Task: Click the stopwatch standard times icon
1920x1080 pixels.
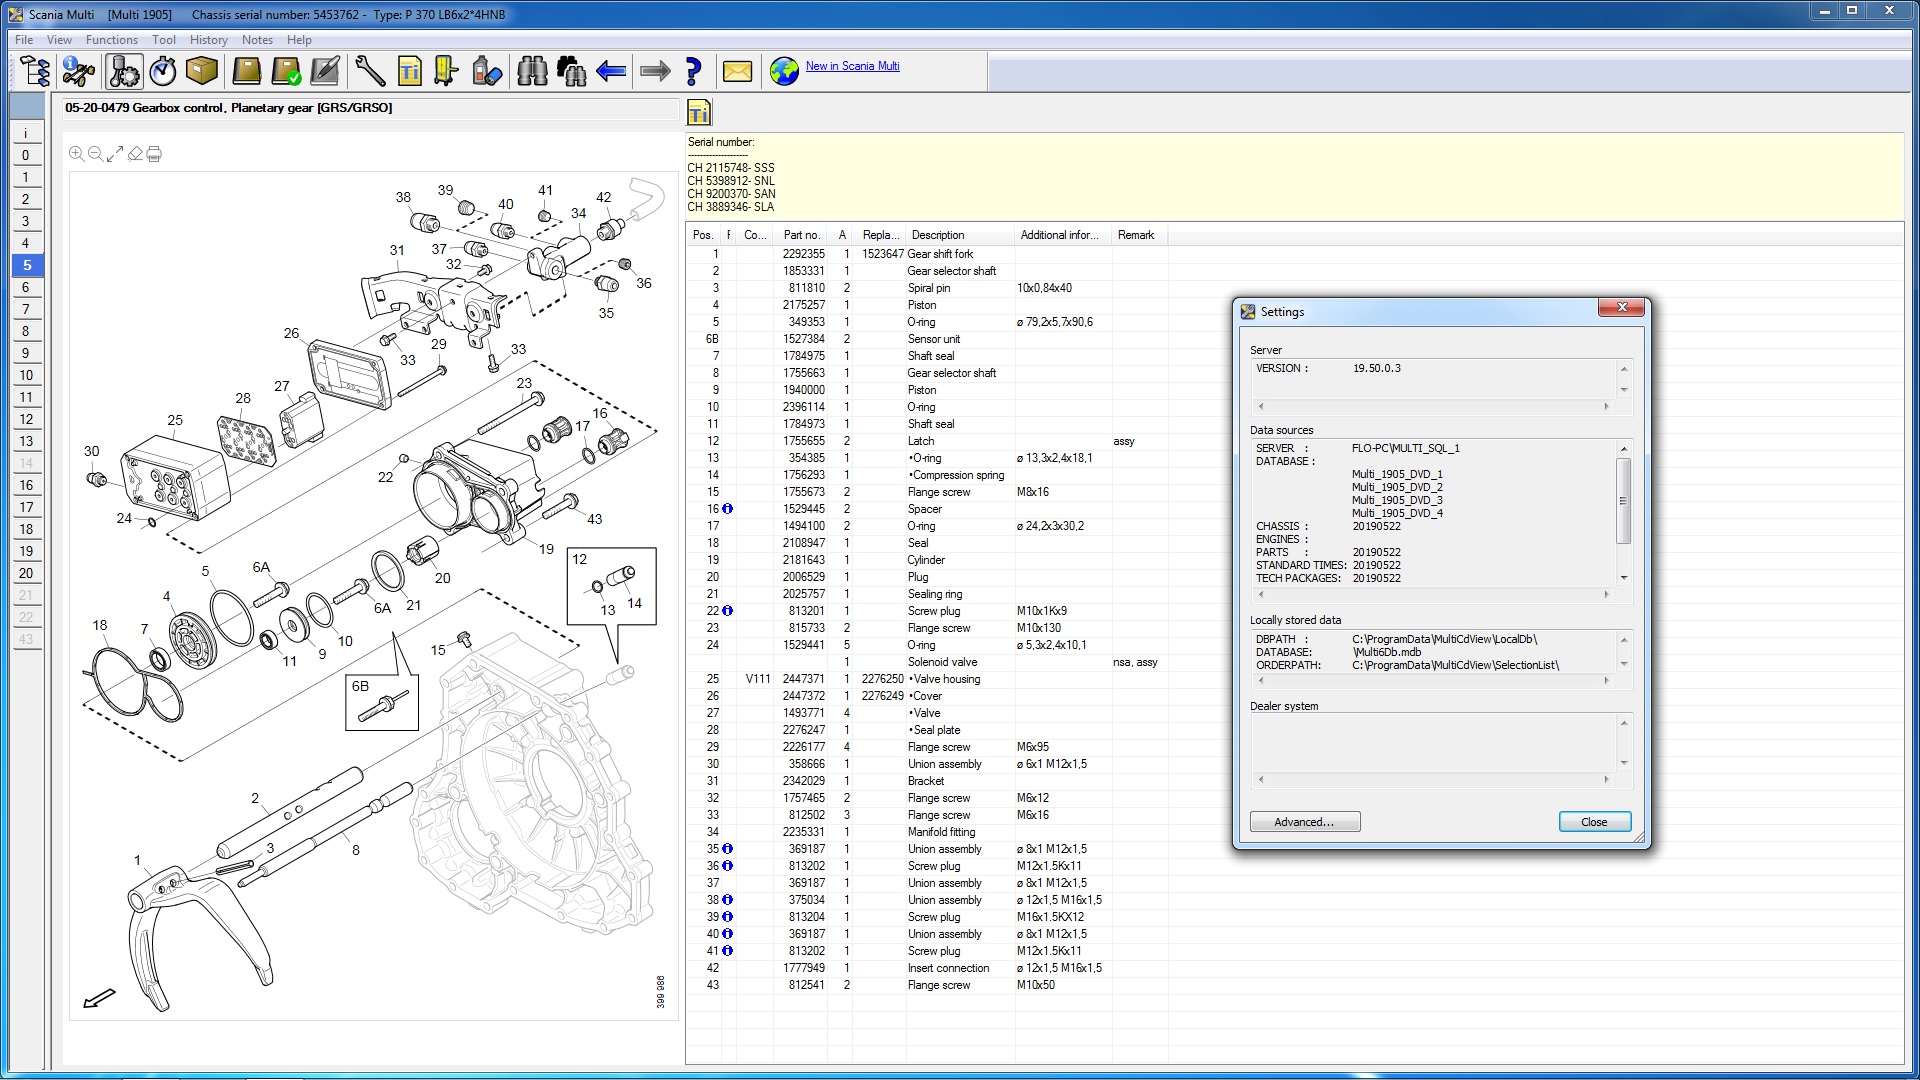Action: [x=163, y=71]
